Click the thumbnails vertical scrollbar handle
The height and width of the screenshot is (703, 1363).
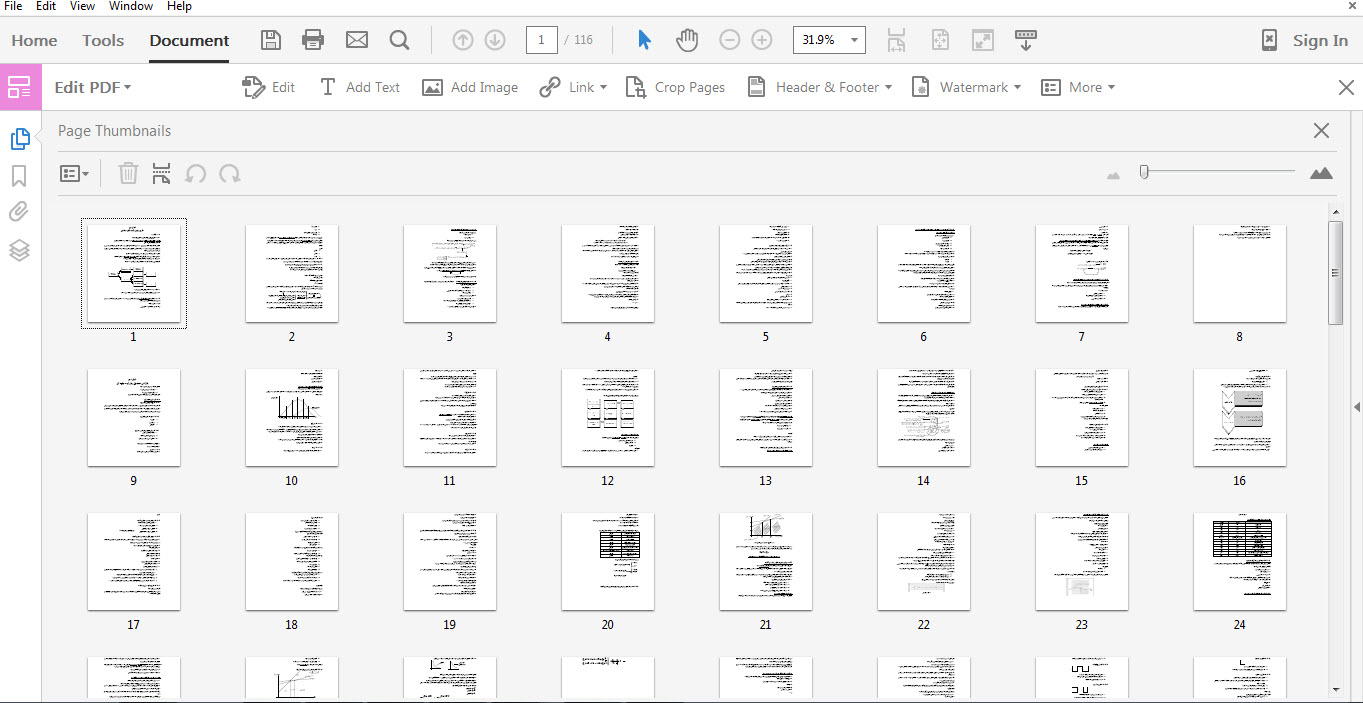coord(1335,272)
